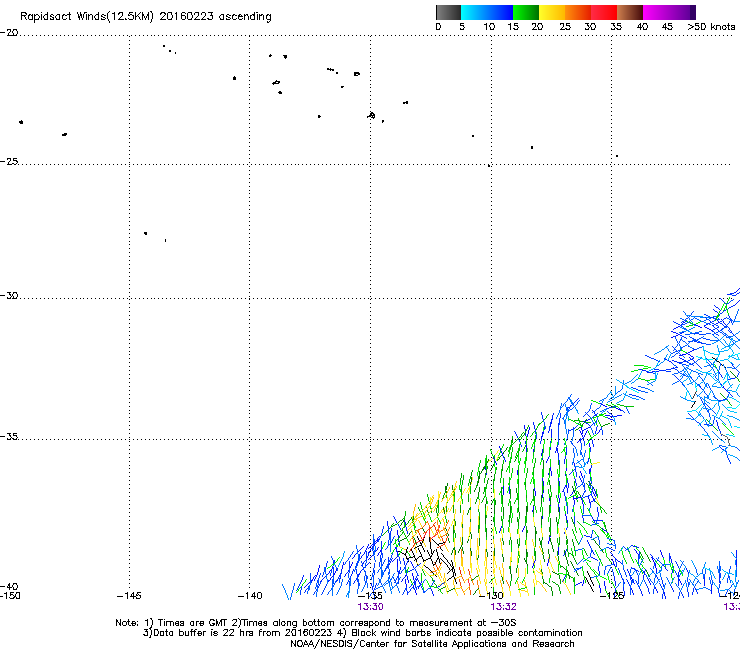Screen dimensions: 740x650
Task: Click the legend label '40' under color bar
Action: click(642, 27)
